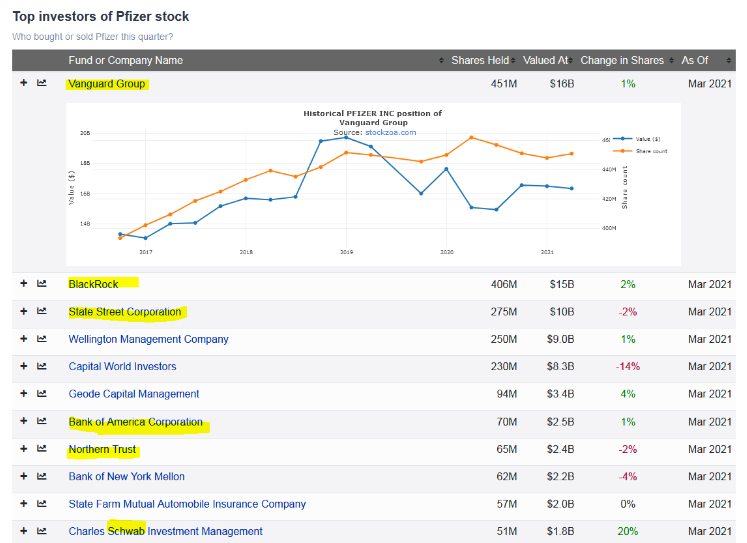Select the 62M shares for Bank of New York Mellon

(x=506, y=476)
